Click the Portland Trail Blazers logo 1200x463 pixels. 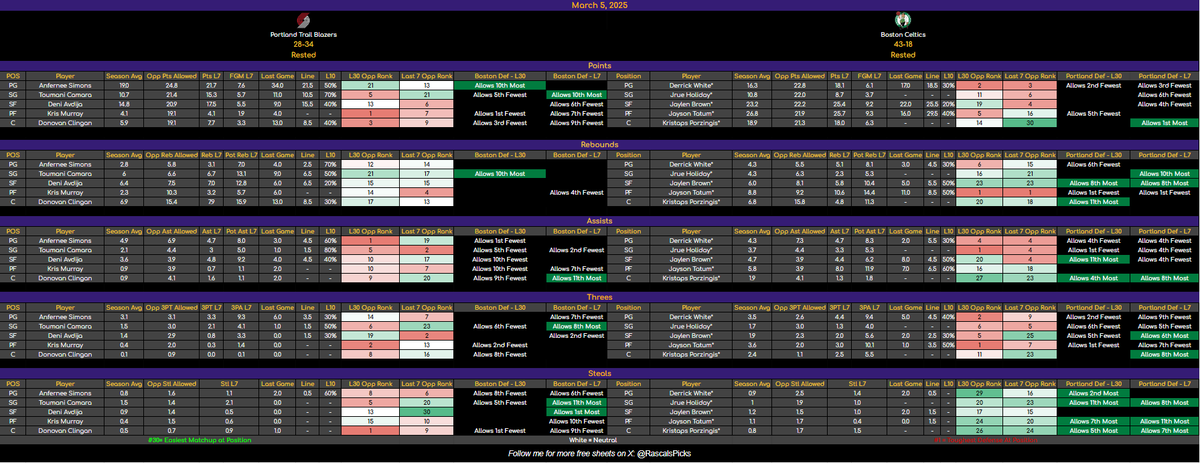[x=303, y=21]
